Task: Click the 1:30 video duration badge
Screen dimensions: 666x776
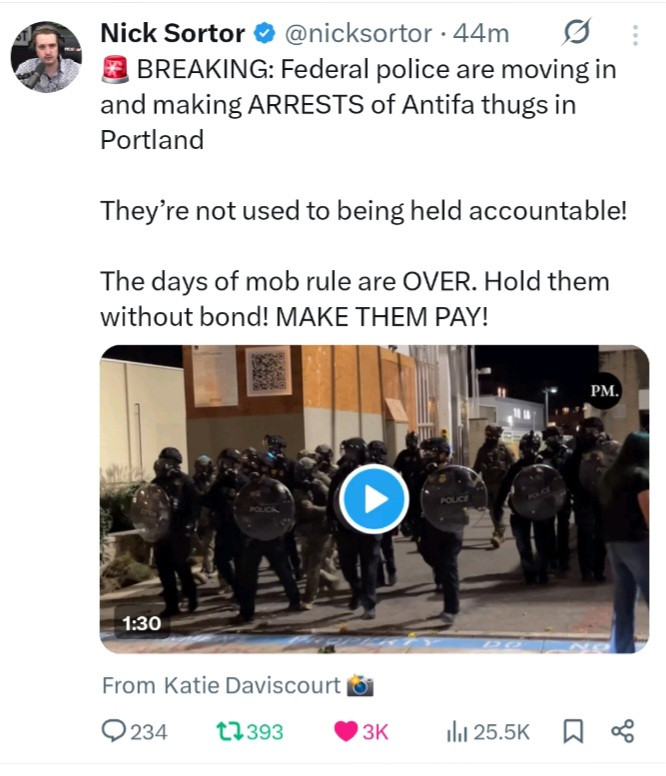Action: pos(140,623)
